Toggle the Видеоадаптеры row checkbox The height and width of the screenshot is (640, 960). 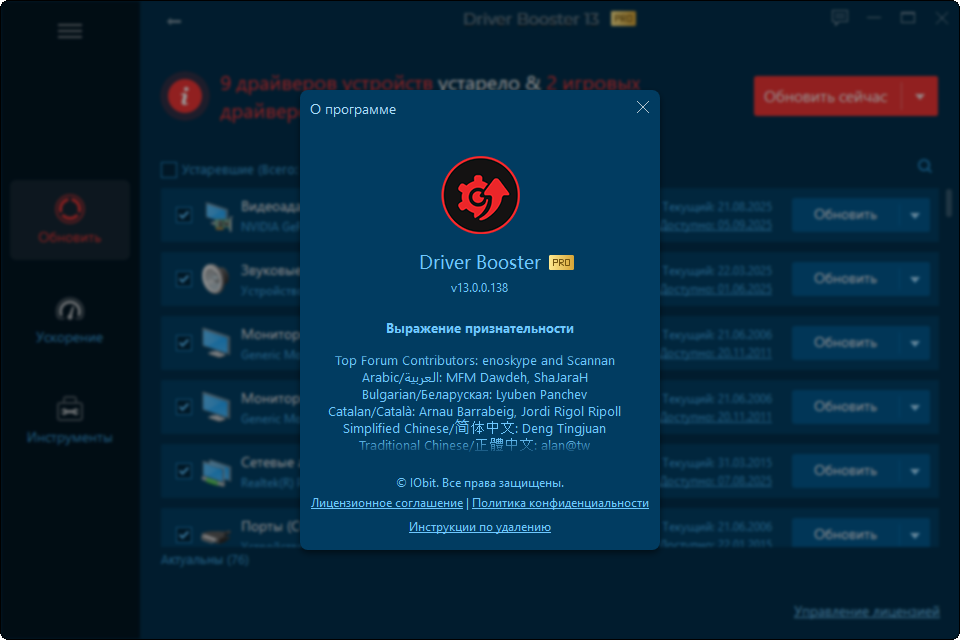click(x=183, y=215)
